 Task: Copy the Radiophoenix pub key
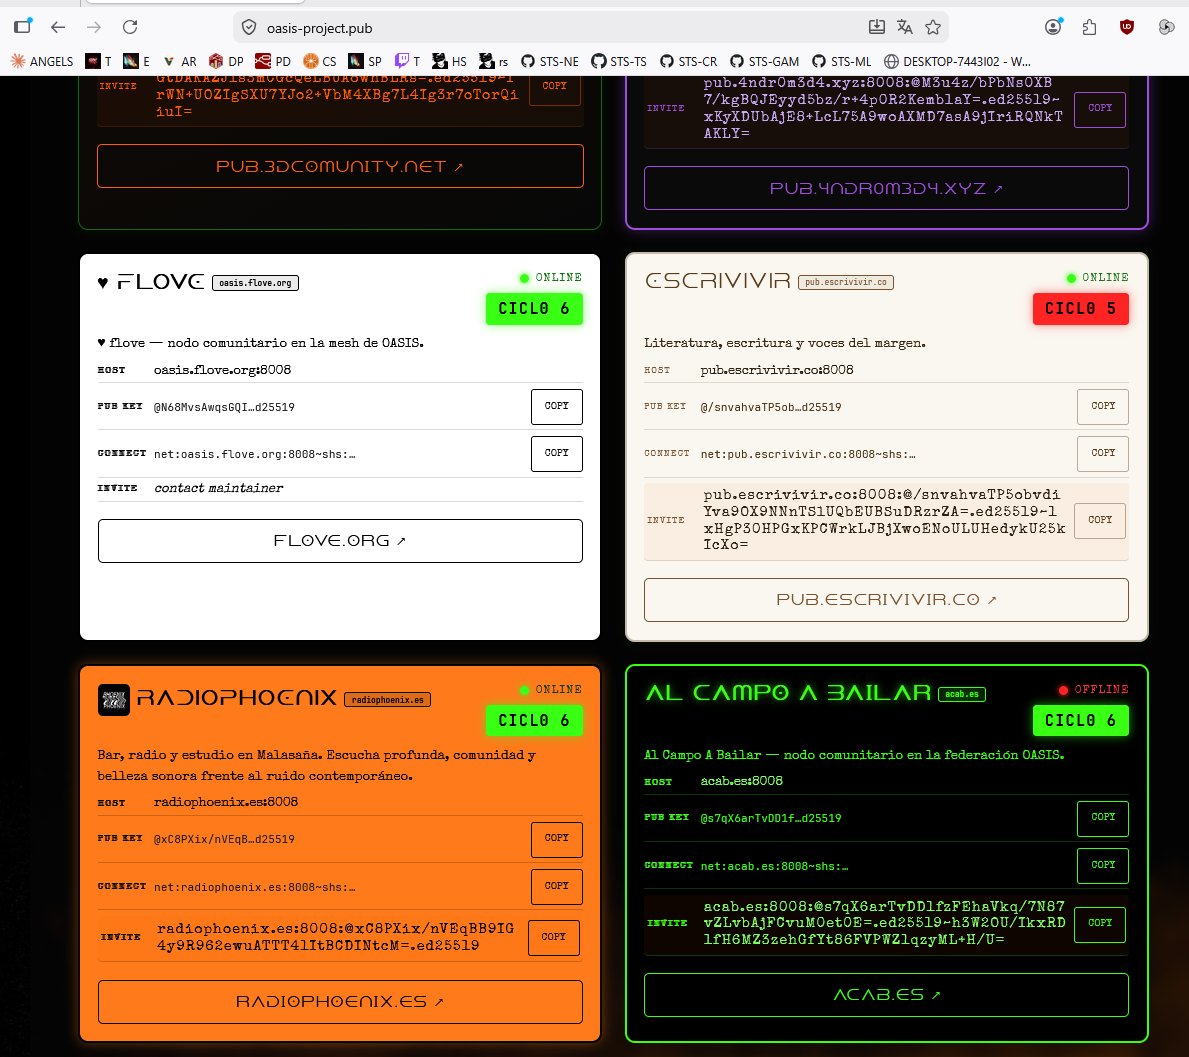557,839
